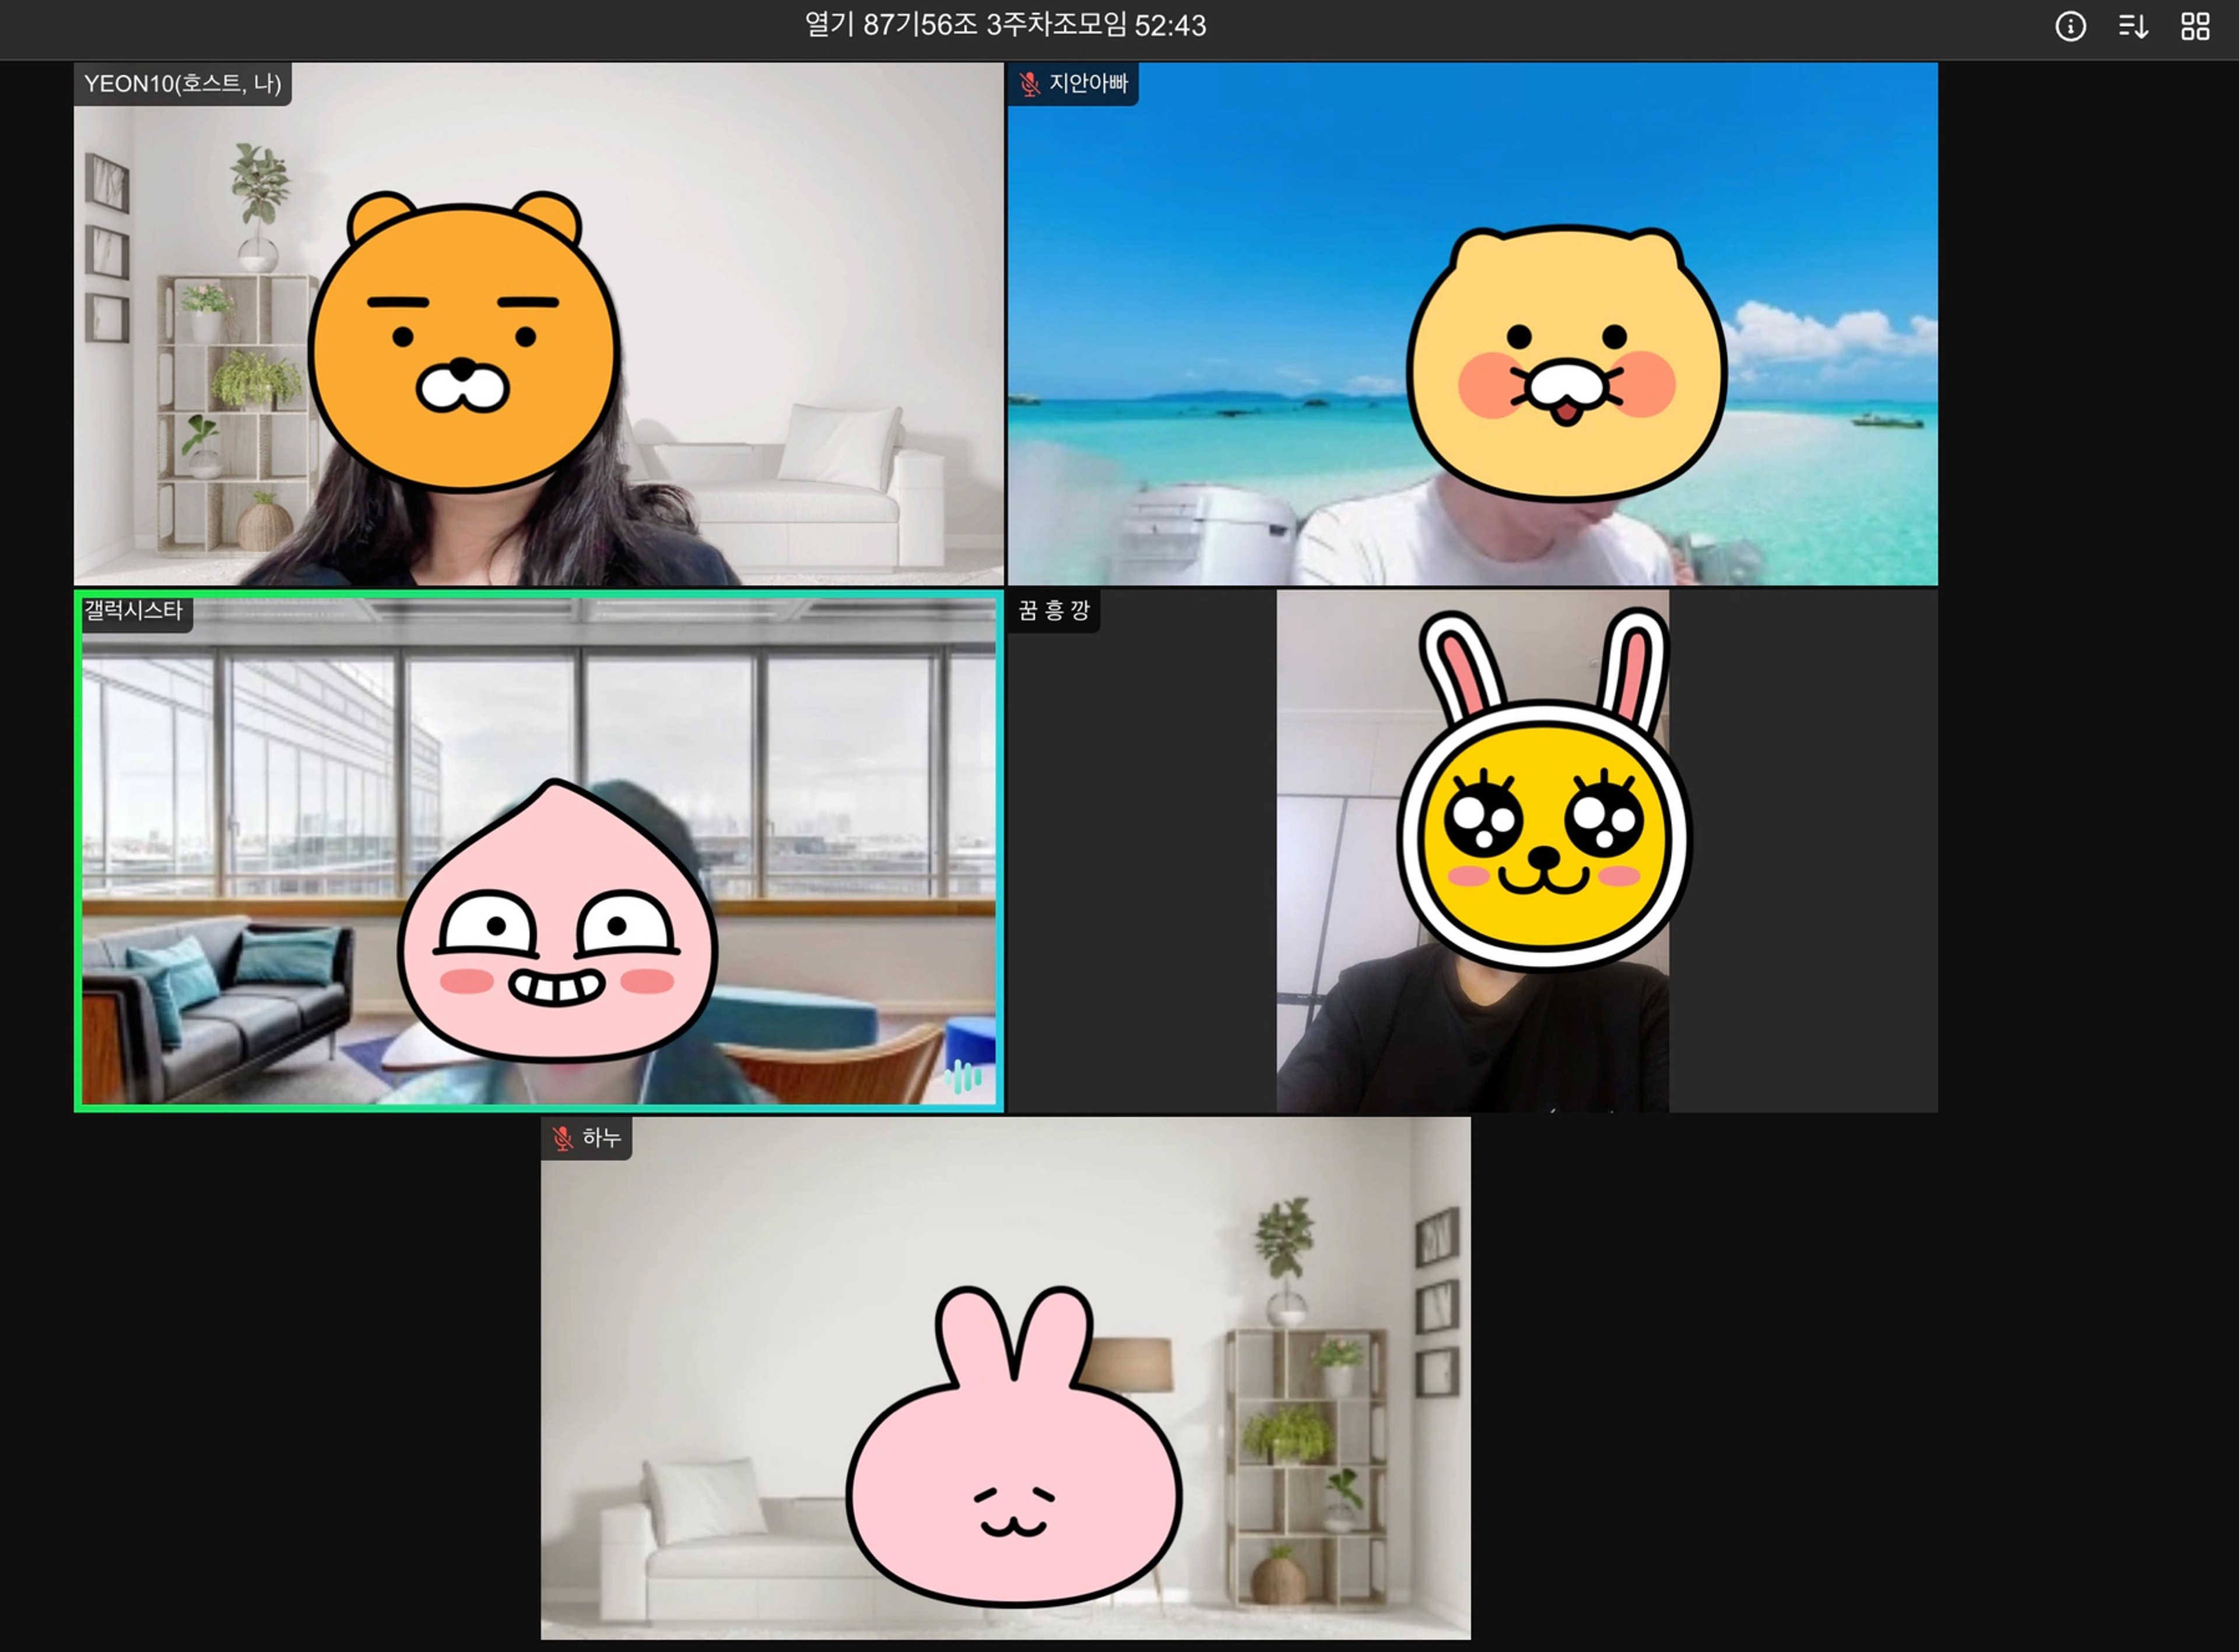Click the 꿈 흥 깡 name label

(1054, 611)
